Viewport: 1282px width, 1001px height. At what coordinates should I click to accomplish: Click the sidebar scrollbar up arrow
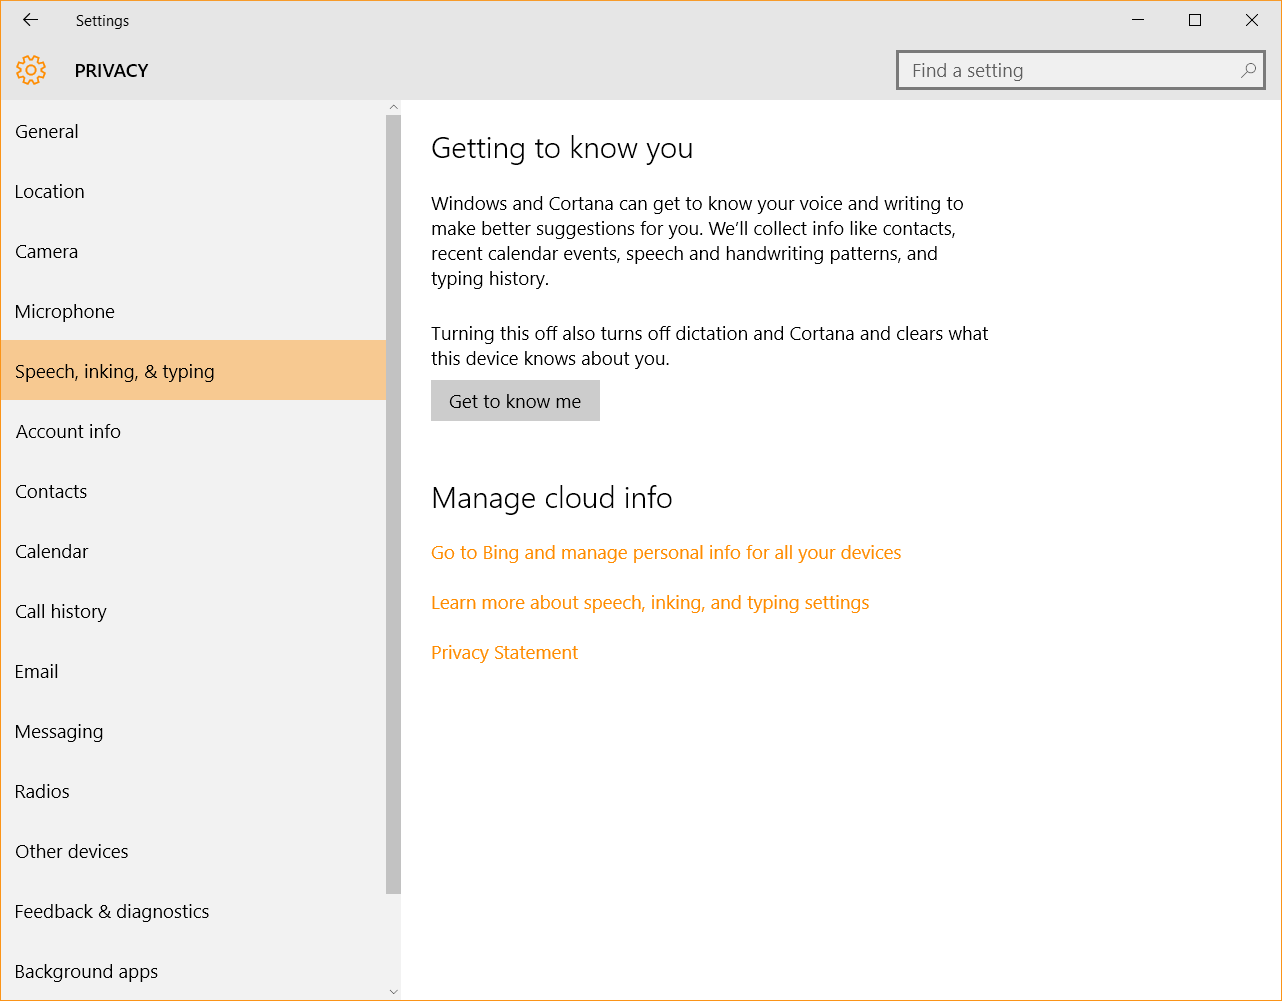(x=393, y=107)
